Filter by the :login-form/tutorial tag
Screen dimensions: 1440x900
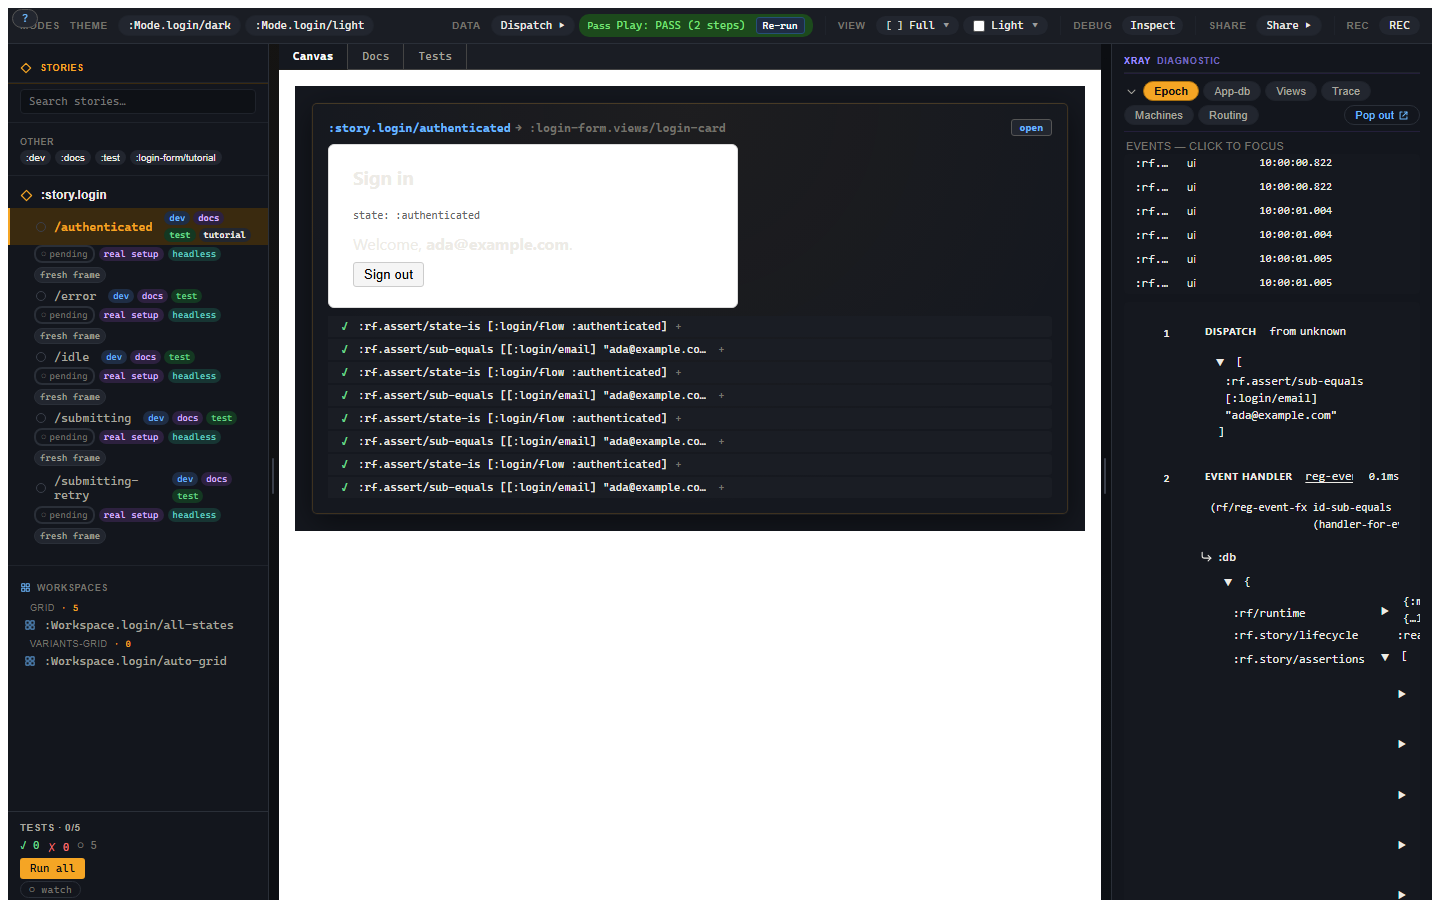(x=176, y=158)
